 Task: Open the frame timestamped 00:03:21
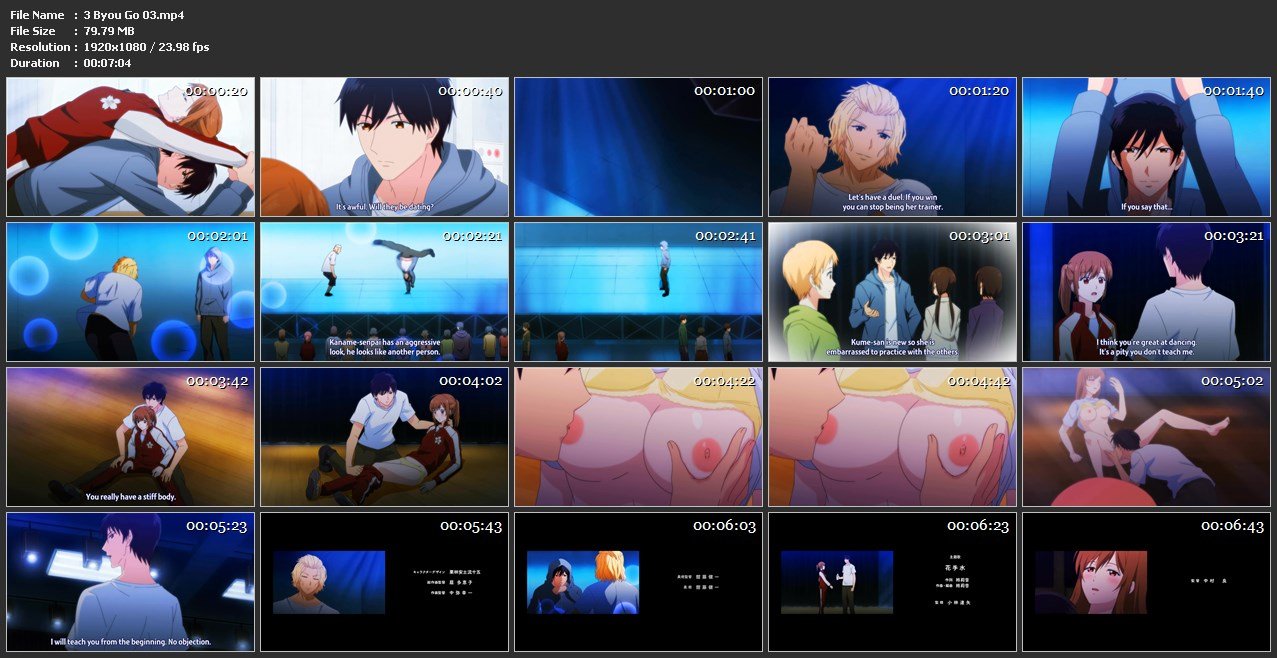click(x=1146, y=292)
